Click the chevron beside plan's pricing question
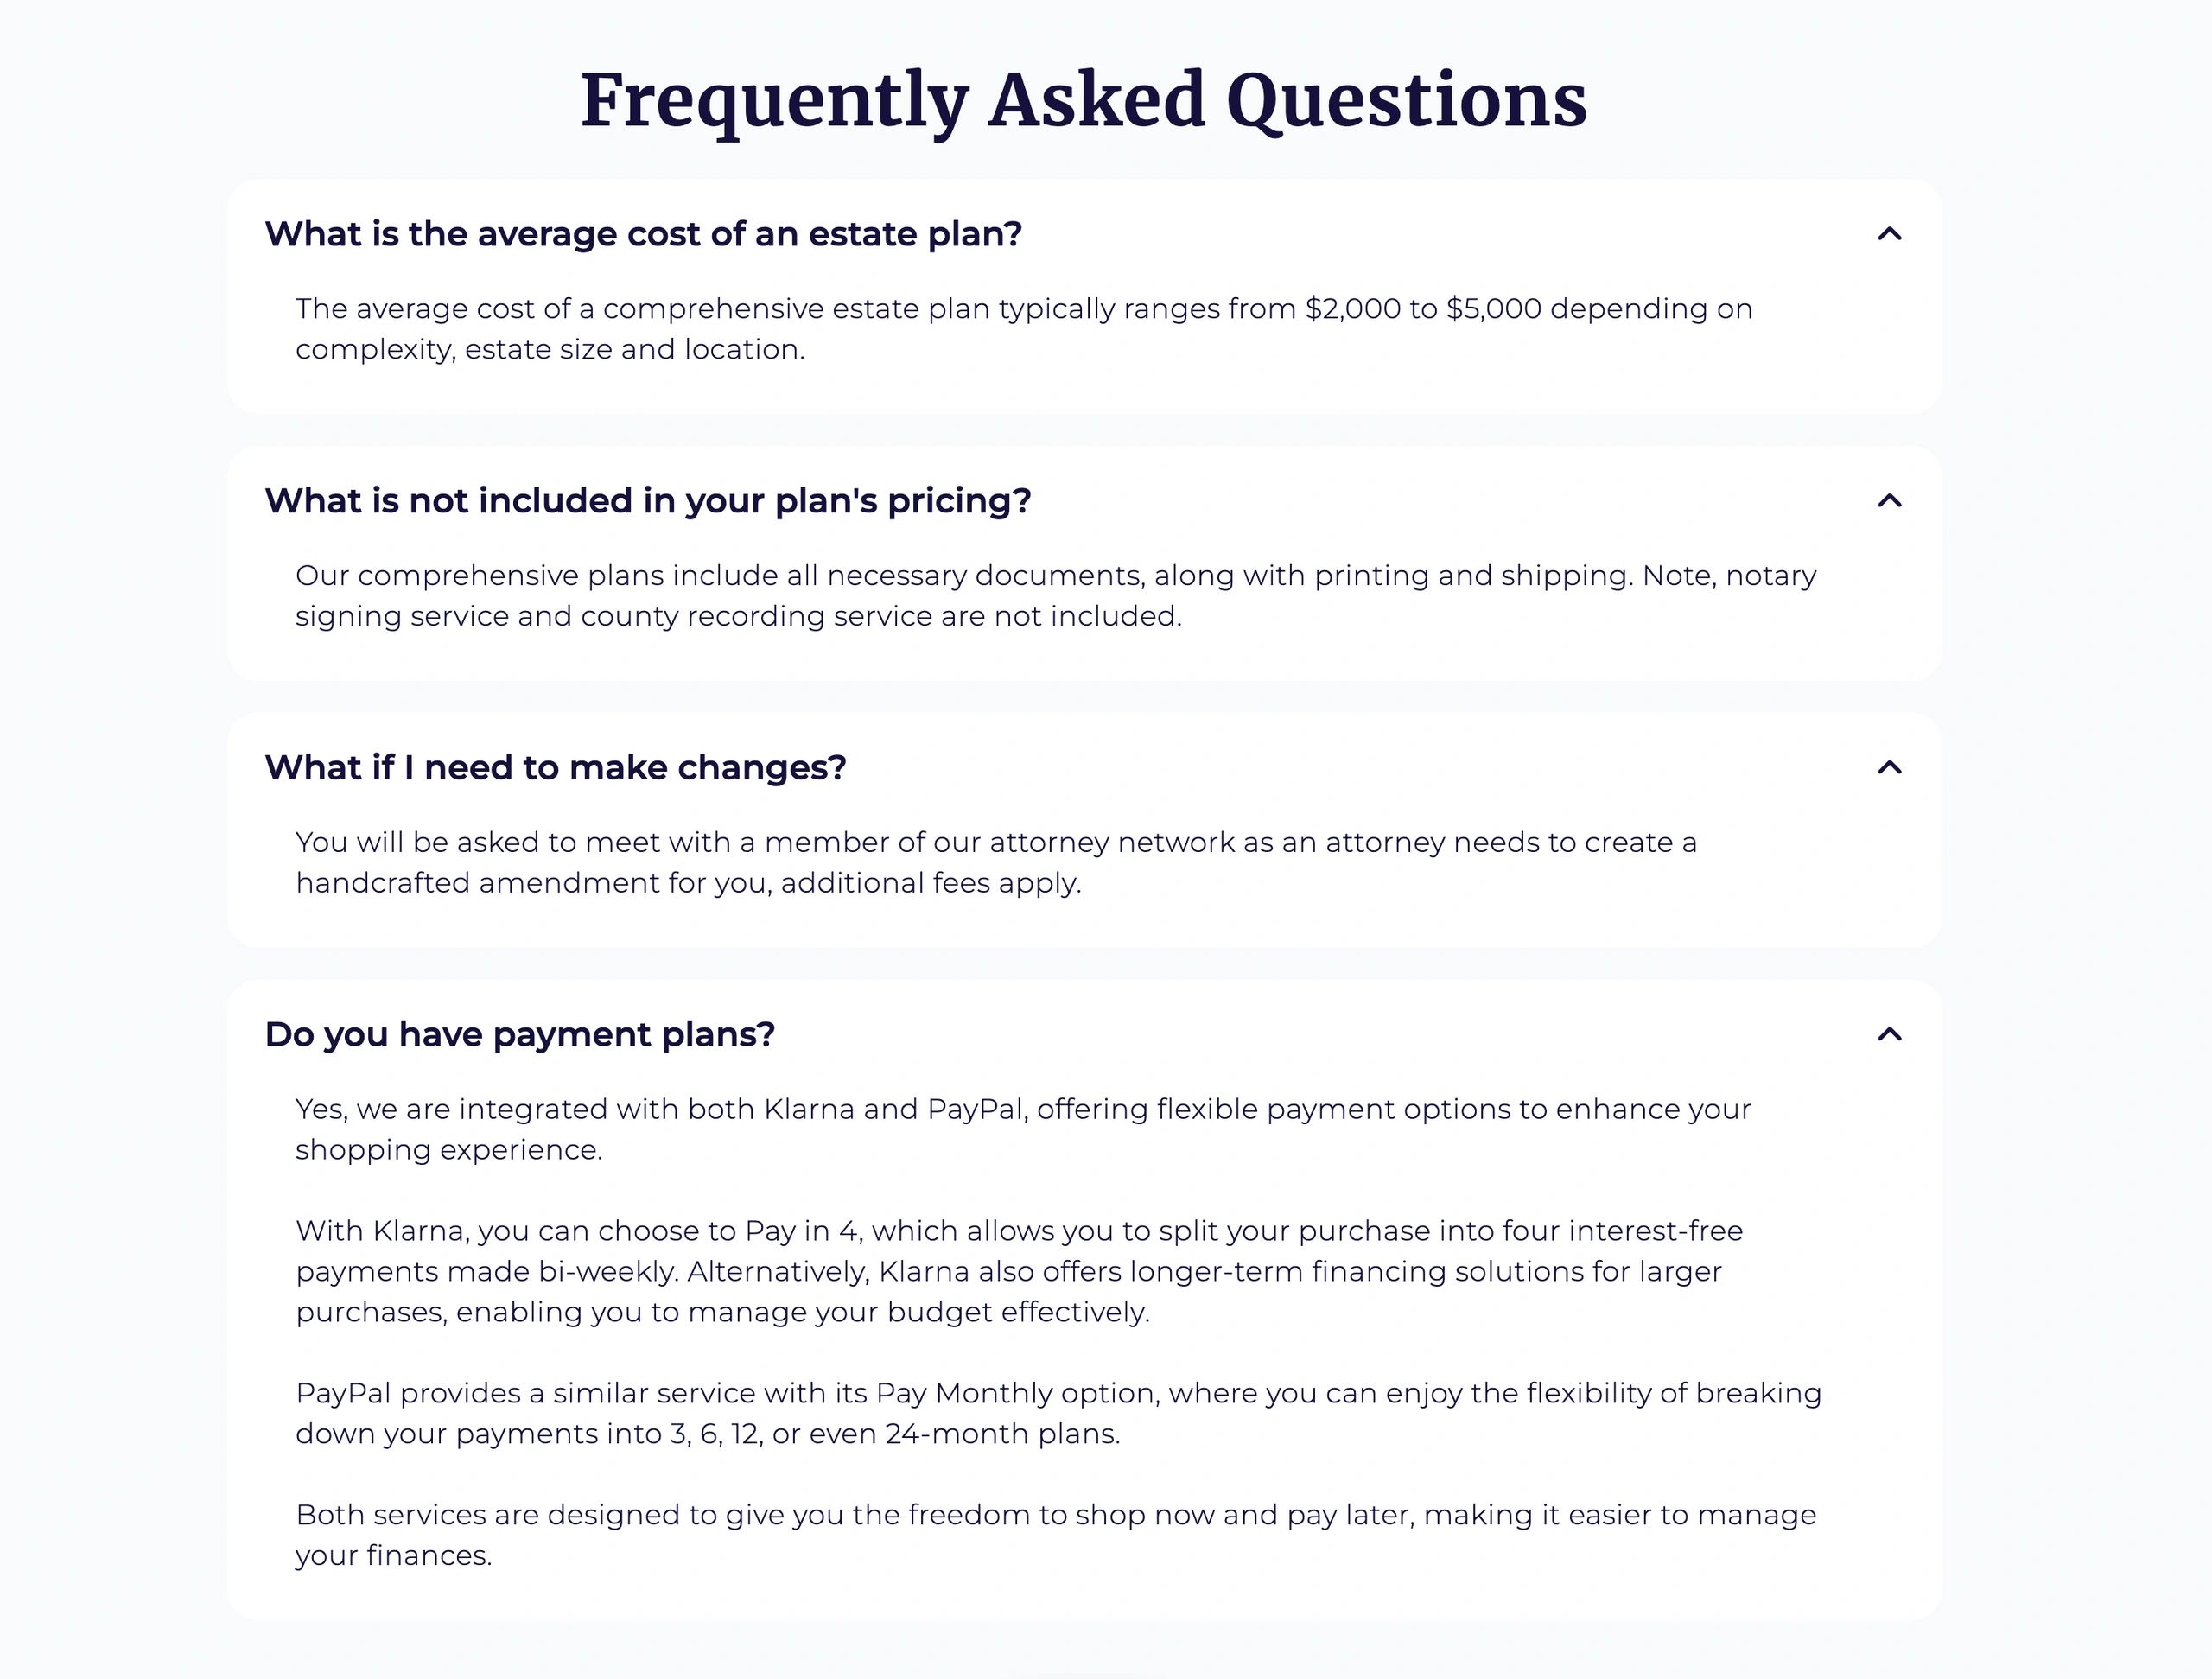The height and width of the screenshot is (1679, 2212). pyautogui.click(x=1888, y=501)
